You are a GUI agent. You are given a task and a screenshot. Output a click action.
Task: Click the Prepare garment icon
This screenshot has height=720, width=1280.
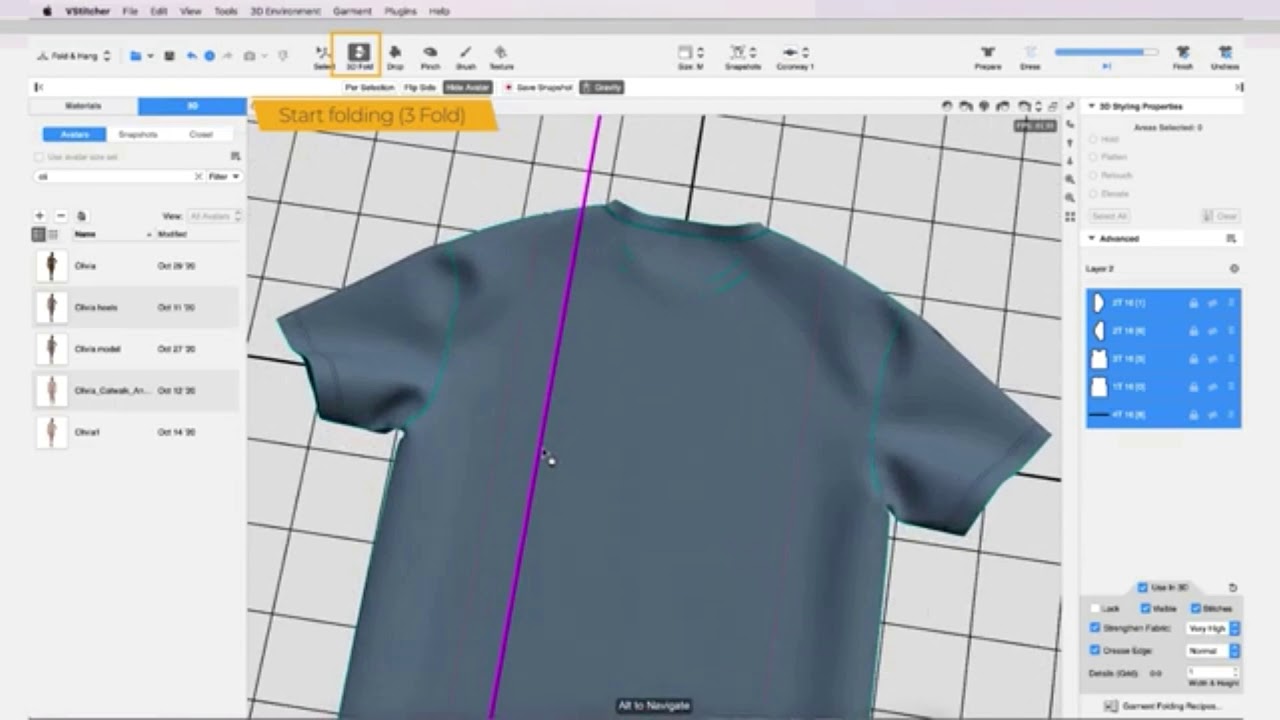(988, 56)
